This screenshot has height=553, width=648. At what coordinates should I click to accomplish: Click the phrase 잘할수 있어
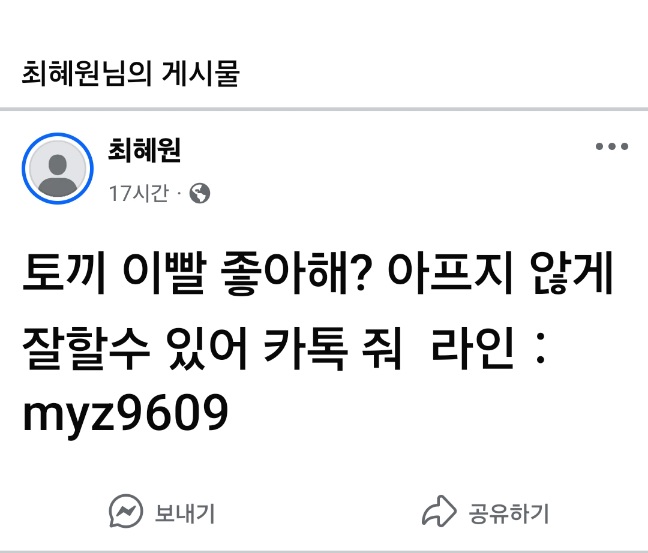135,348
